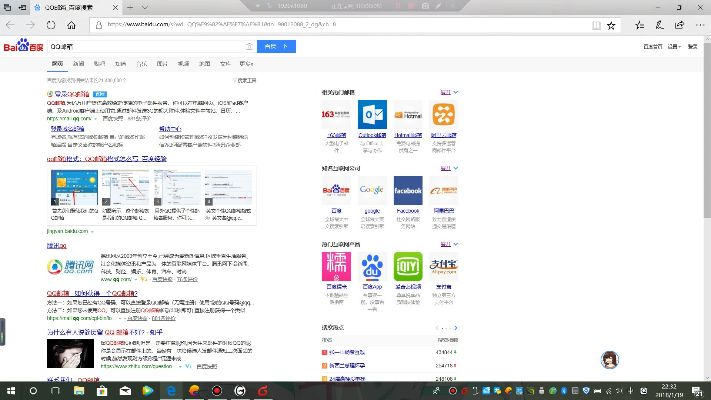The width and height of the screenshot is (711, 400).
Task: Open the QQ mail format Baidu Jingyan result
Action: (x=107, y=159)
